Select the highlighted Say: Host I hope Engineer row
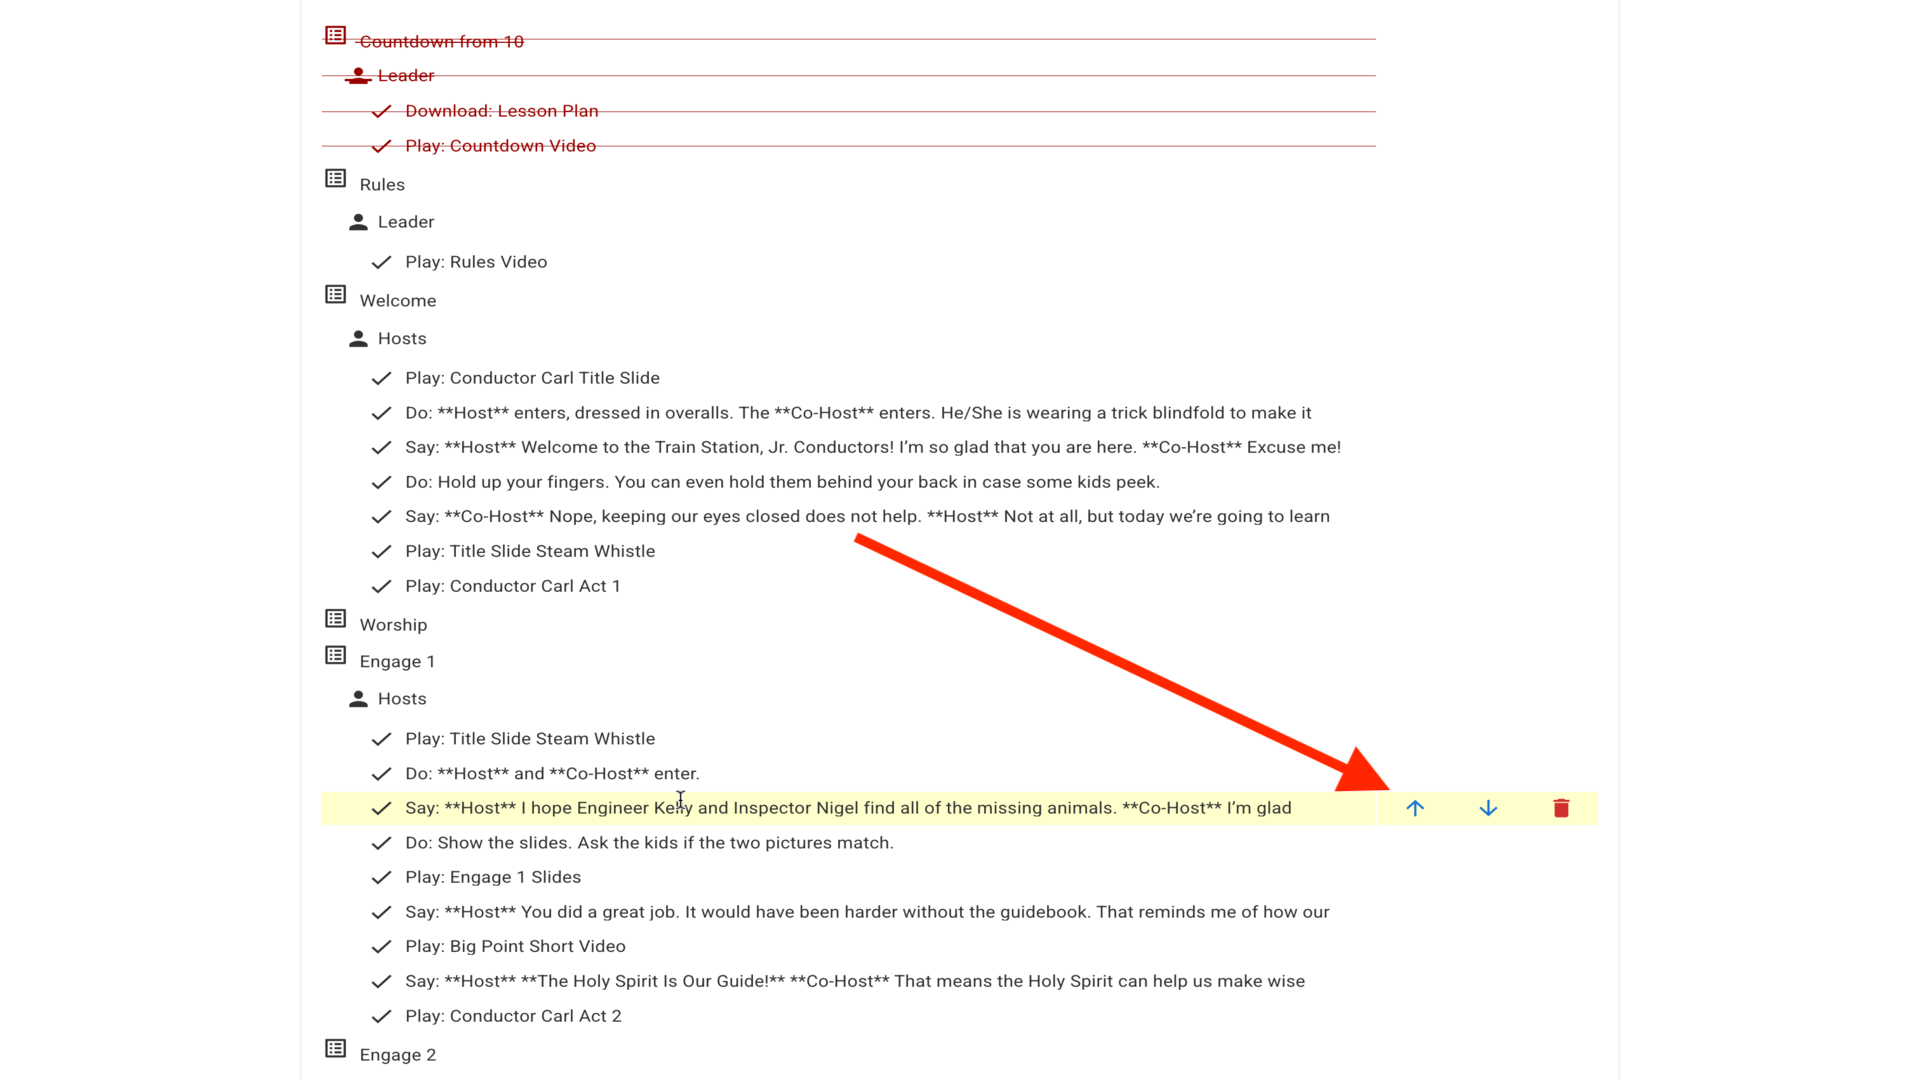The height and width of the screenshot is (1080, 1920). click(848, 808)
